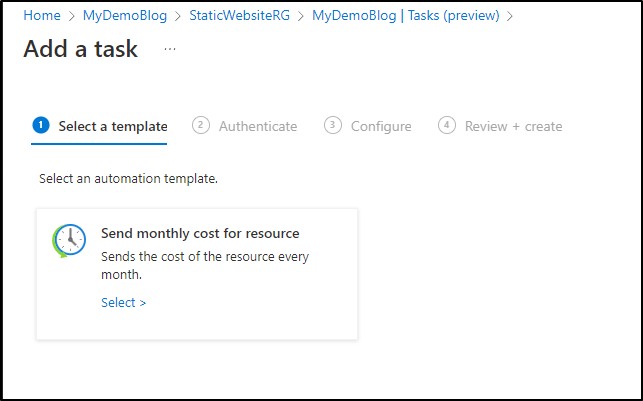Jump to the Review + create tab
Screen dimensions: 643x401
pos(500,126)
